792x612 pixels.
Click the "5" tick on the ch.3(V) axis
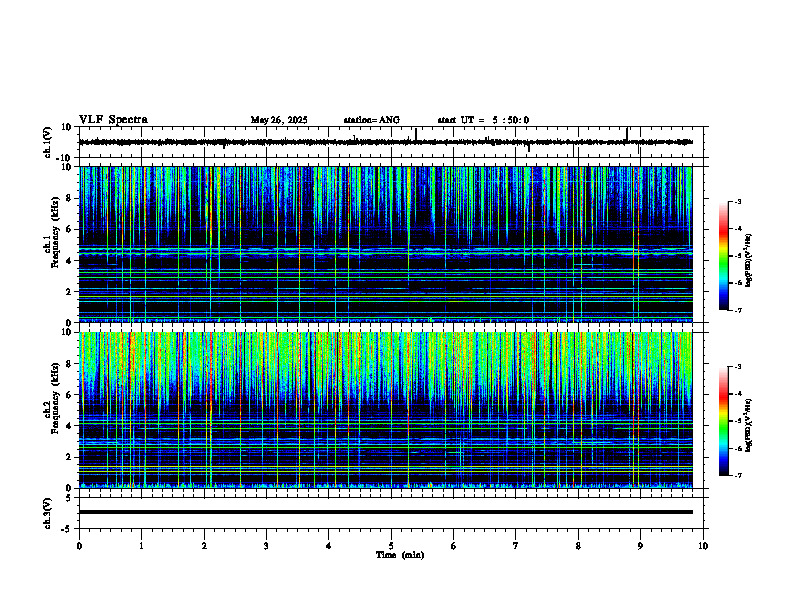point(70,498)
